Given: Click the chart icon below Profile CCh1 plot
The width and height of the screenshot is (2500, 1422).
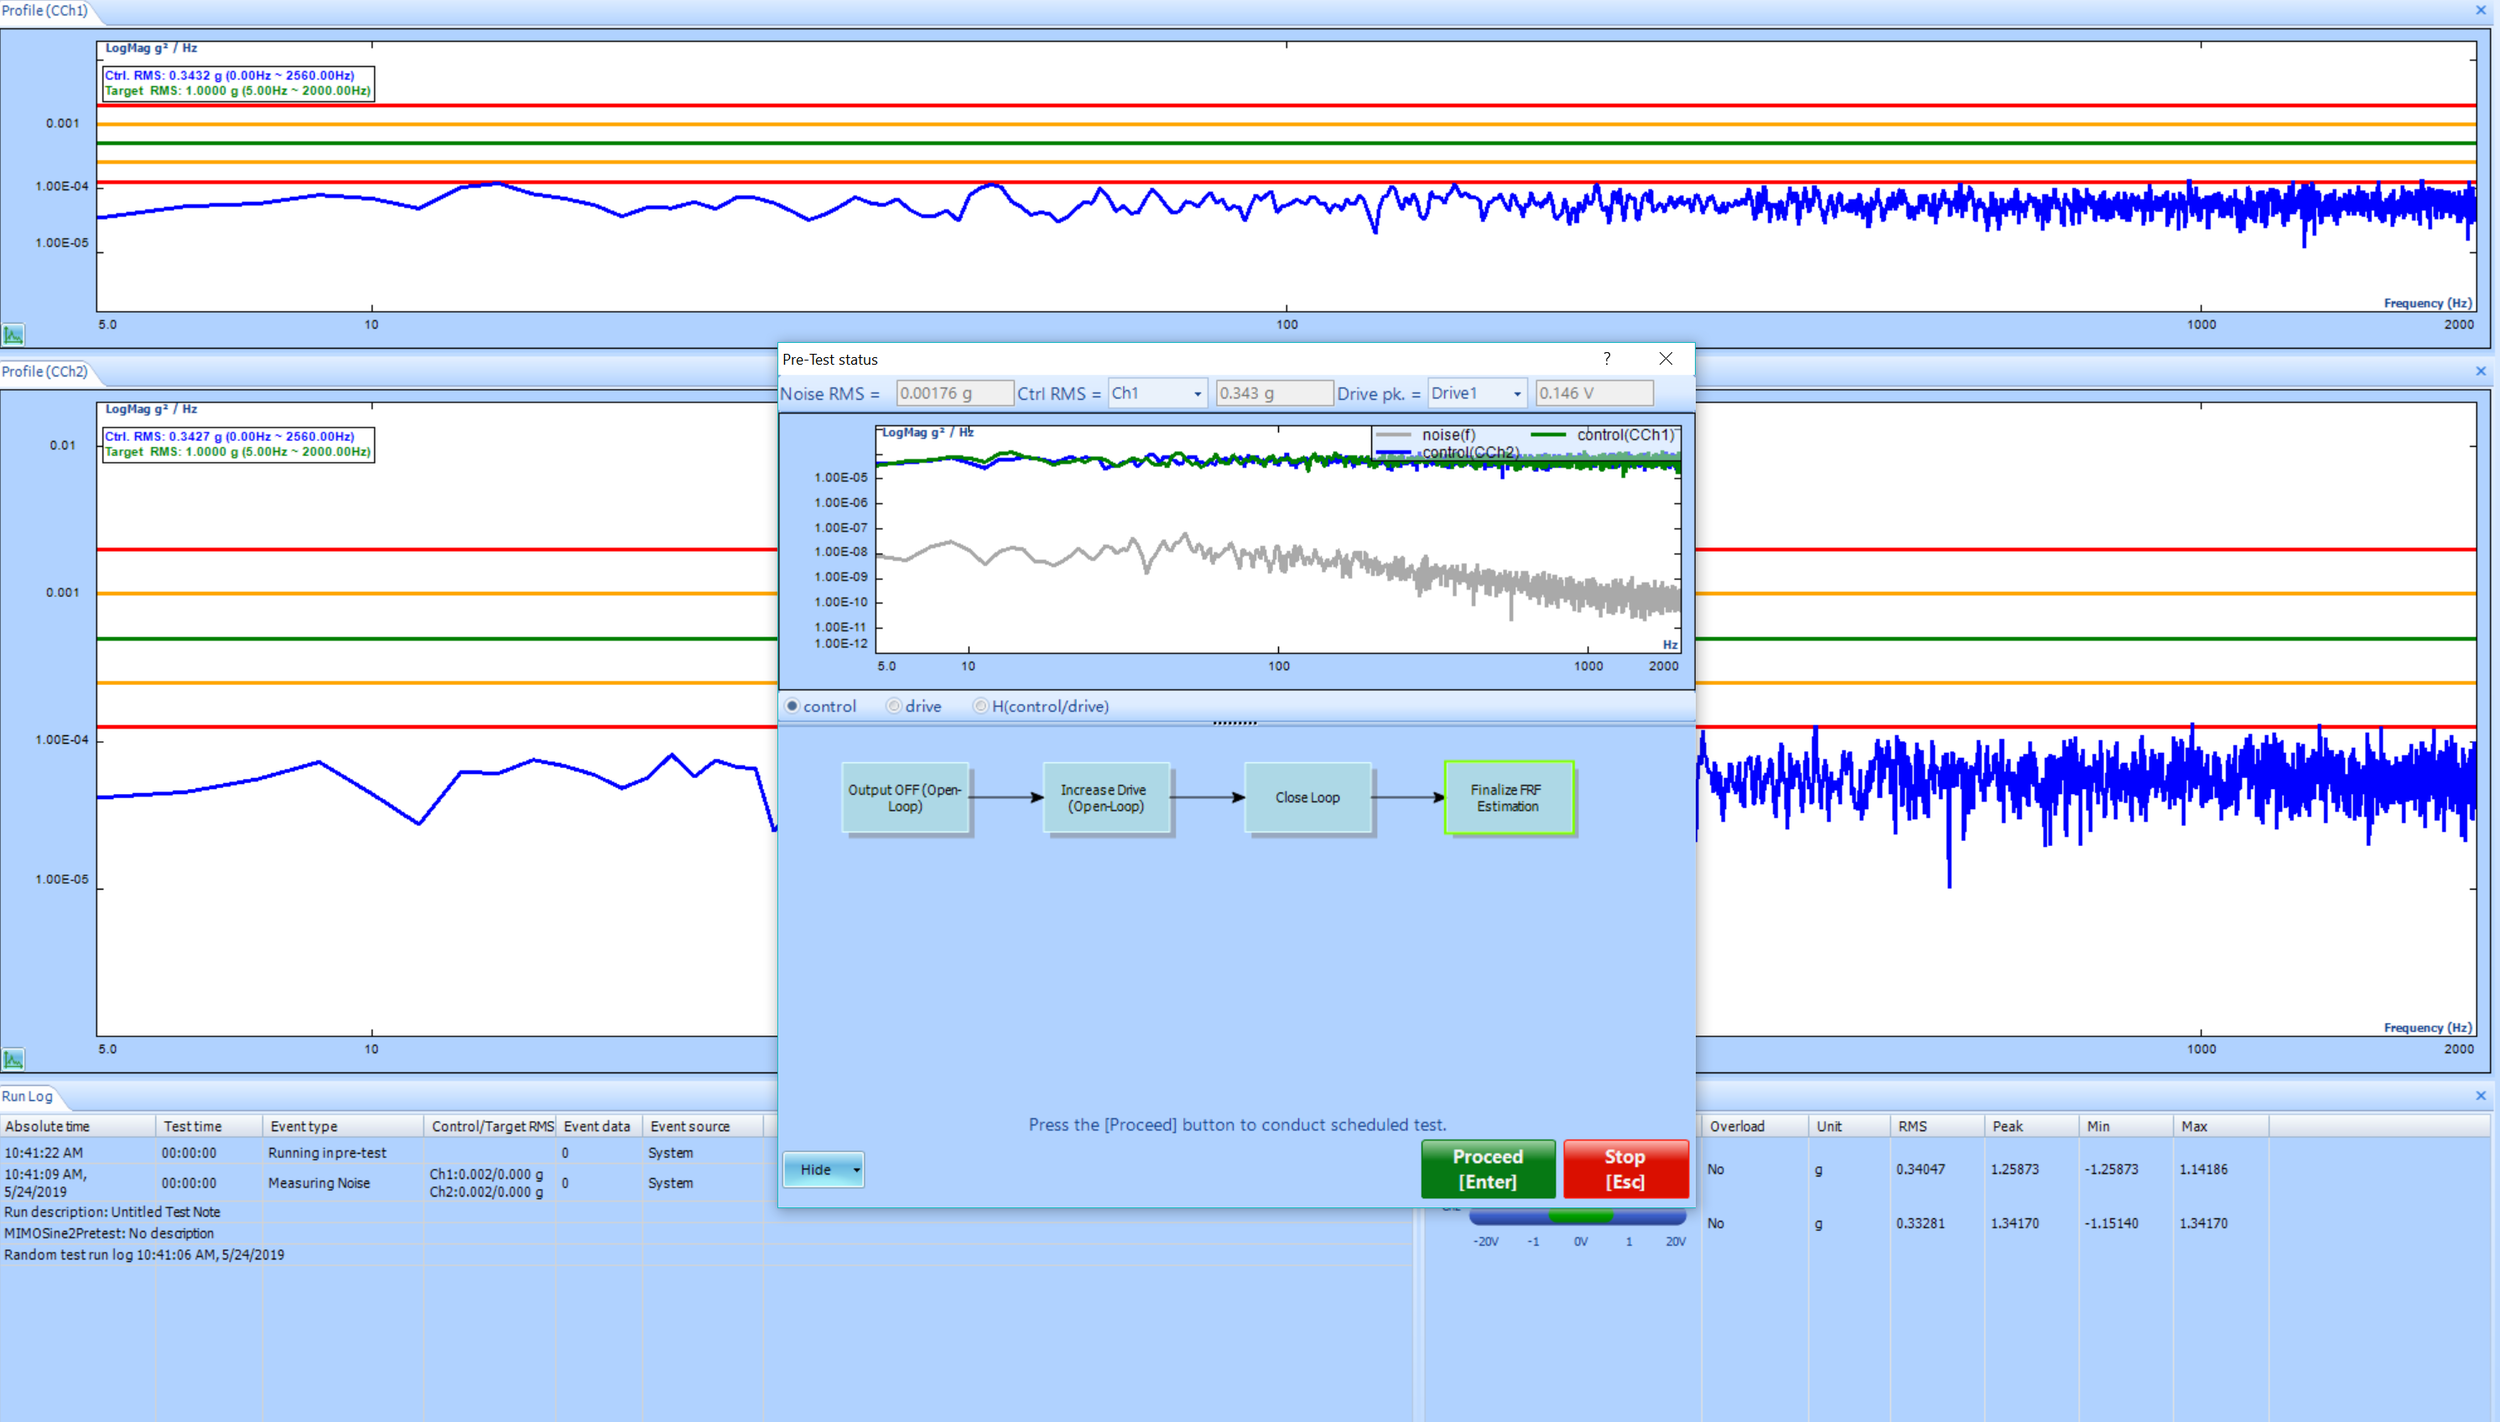Looking at the screenshot, I should [13, 335].
